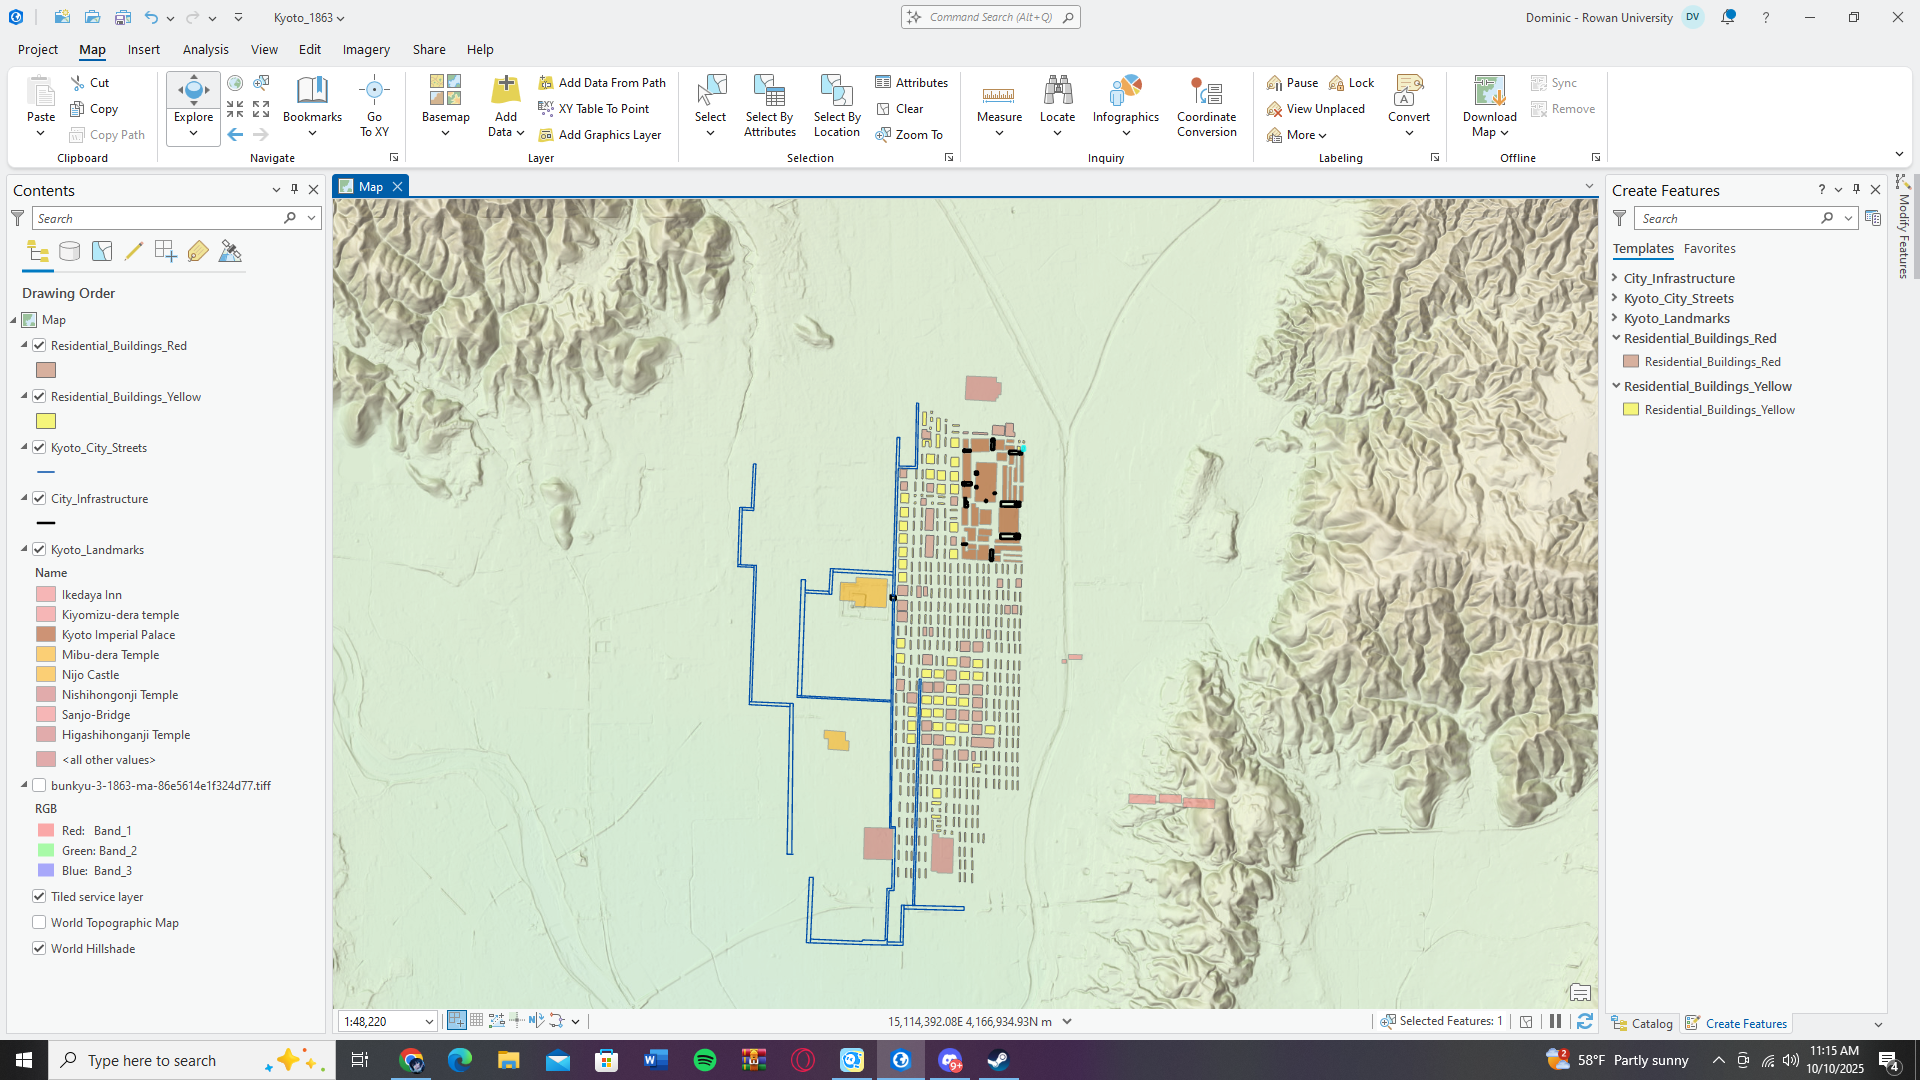The height and width of the screenshot is (1080, 1920).
Task: Open the coordinate display units dropdown
Action: pyautogui.click(x=1067, y=1021)
